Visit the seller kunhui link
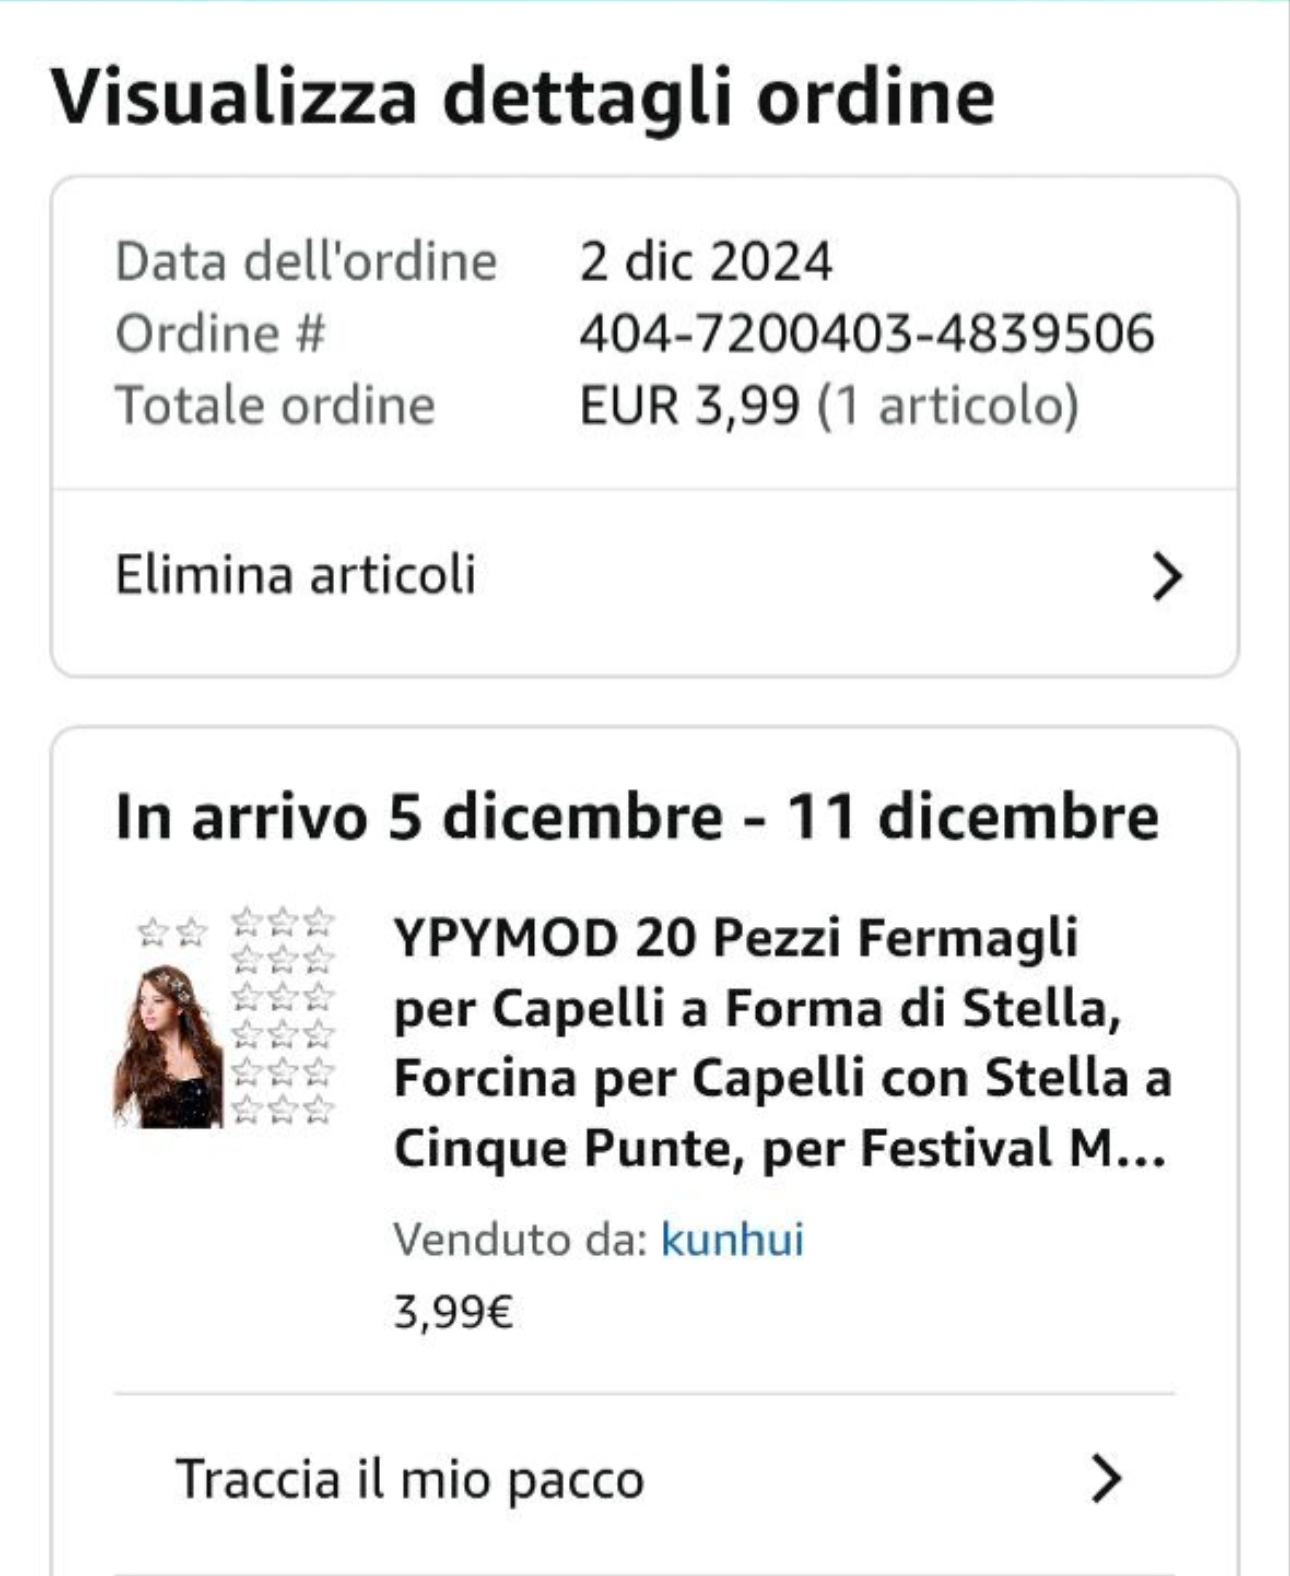 point(732,1240)
